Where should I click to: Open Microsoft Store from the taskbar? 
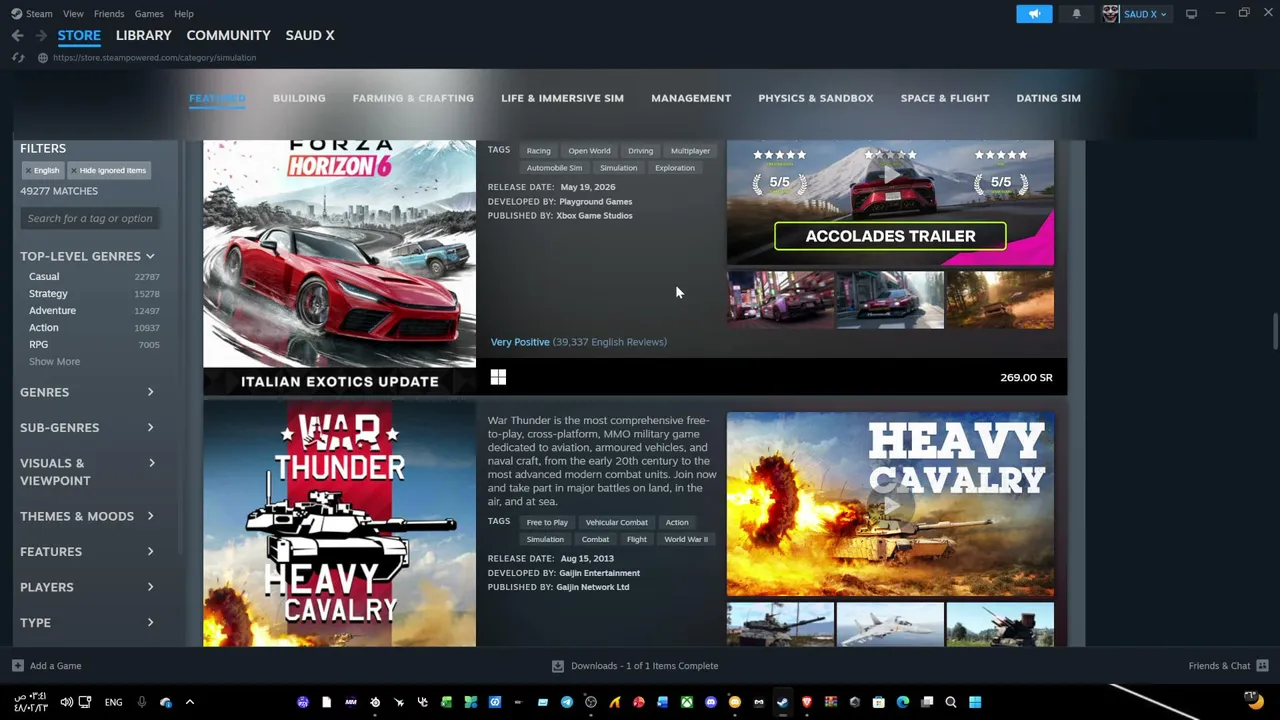[879, 702]
